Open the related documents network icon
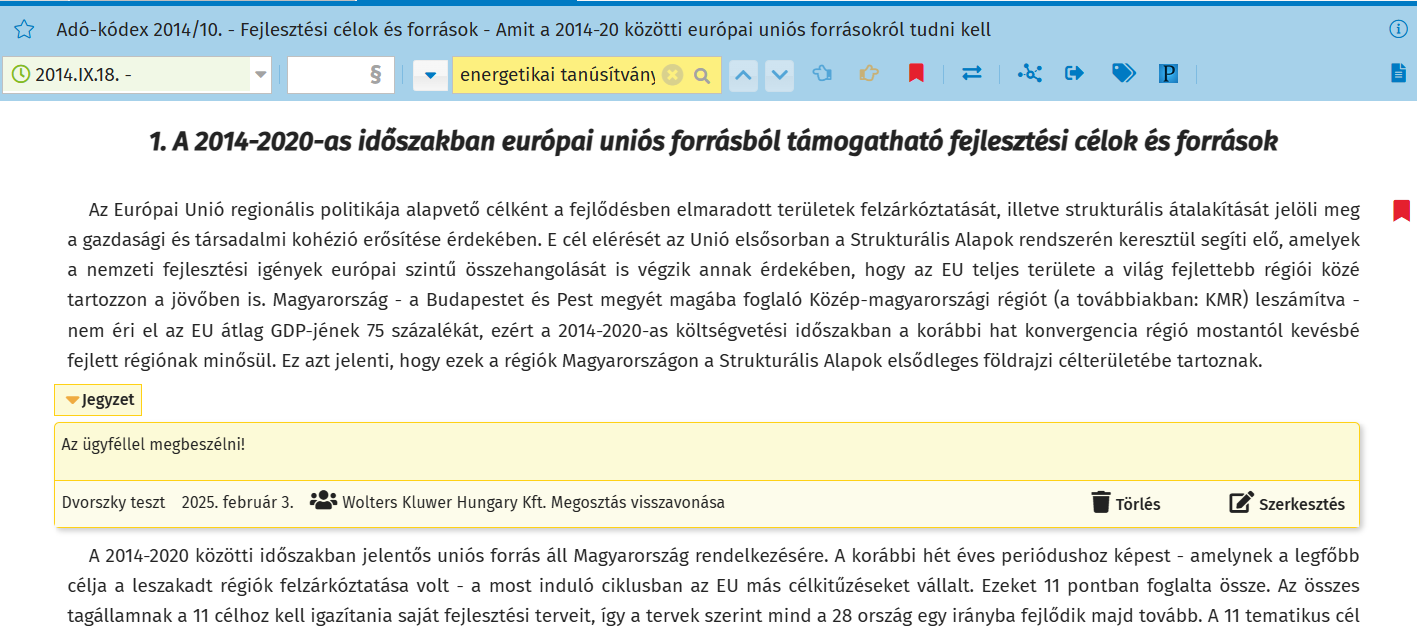1417x628 pixels. point(1029,74)
